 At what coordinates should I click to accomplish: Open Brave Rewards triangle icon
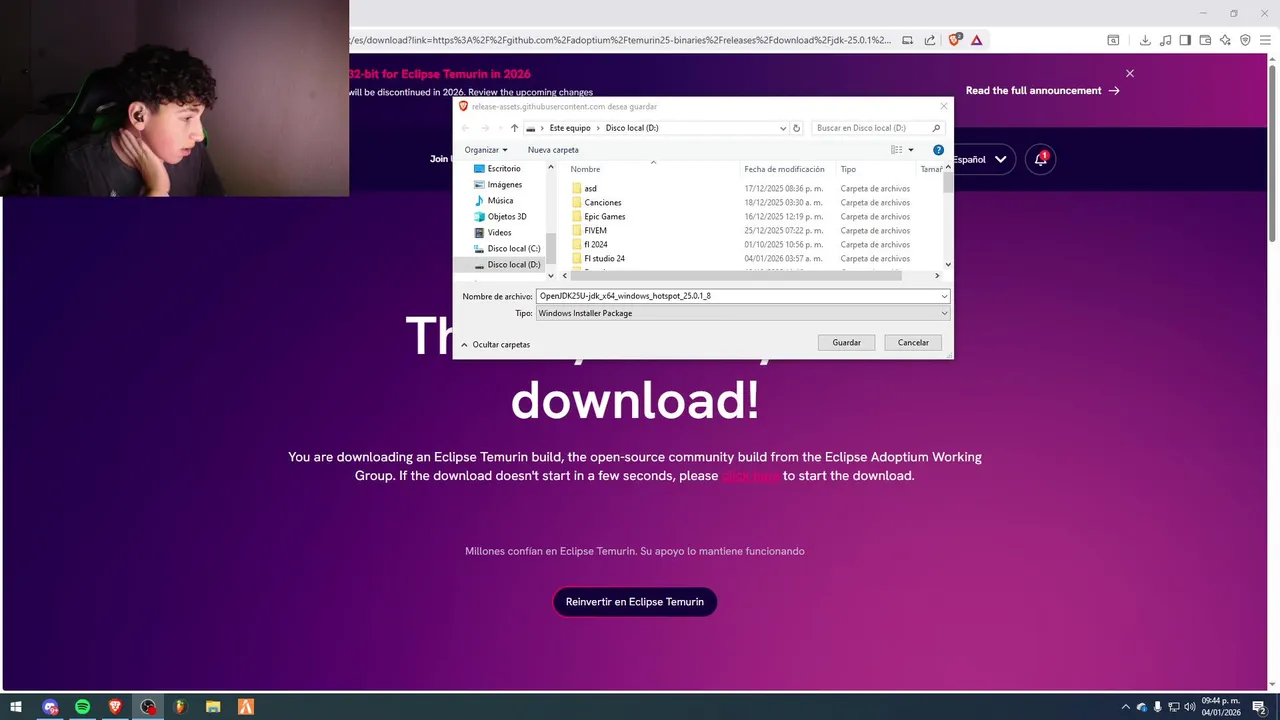pyautogui.click(x=976, y=40)
